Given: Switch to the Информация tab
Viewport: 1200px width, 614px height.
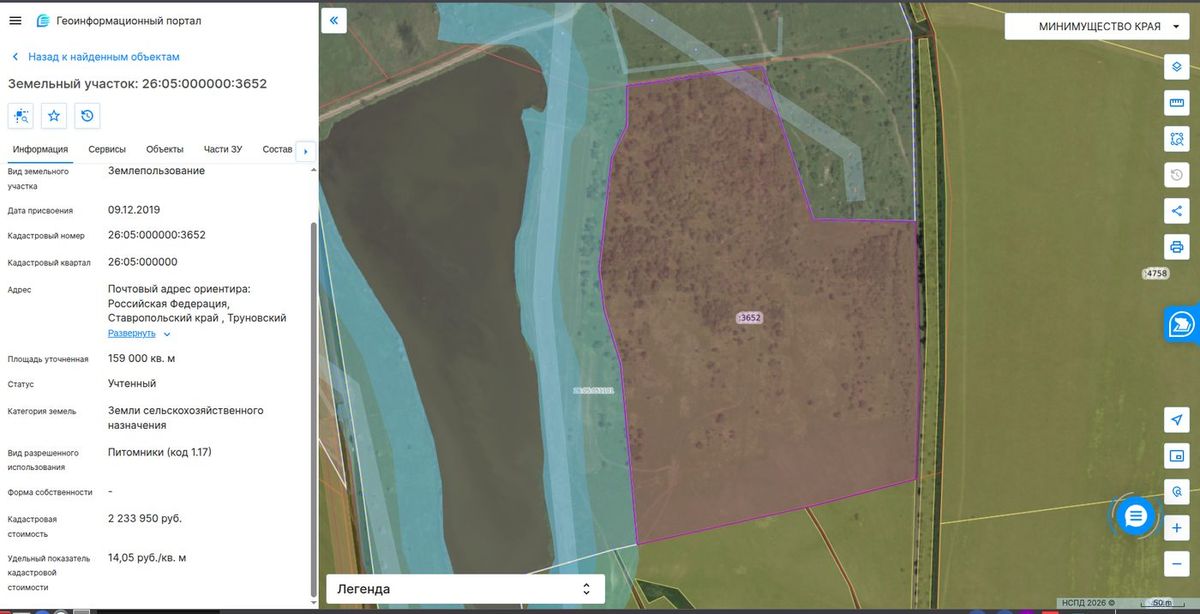Looking at the screenshot, I should coord(40,149).
